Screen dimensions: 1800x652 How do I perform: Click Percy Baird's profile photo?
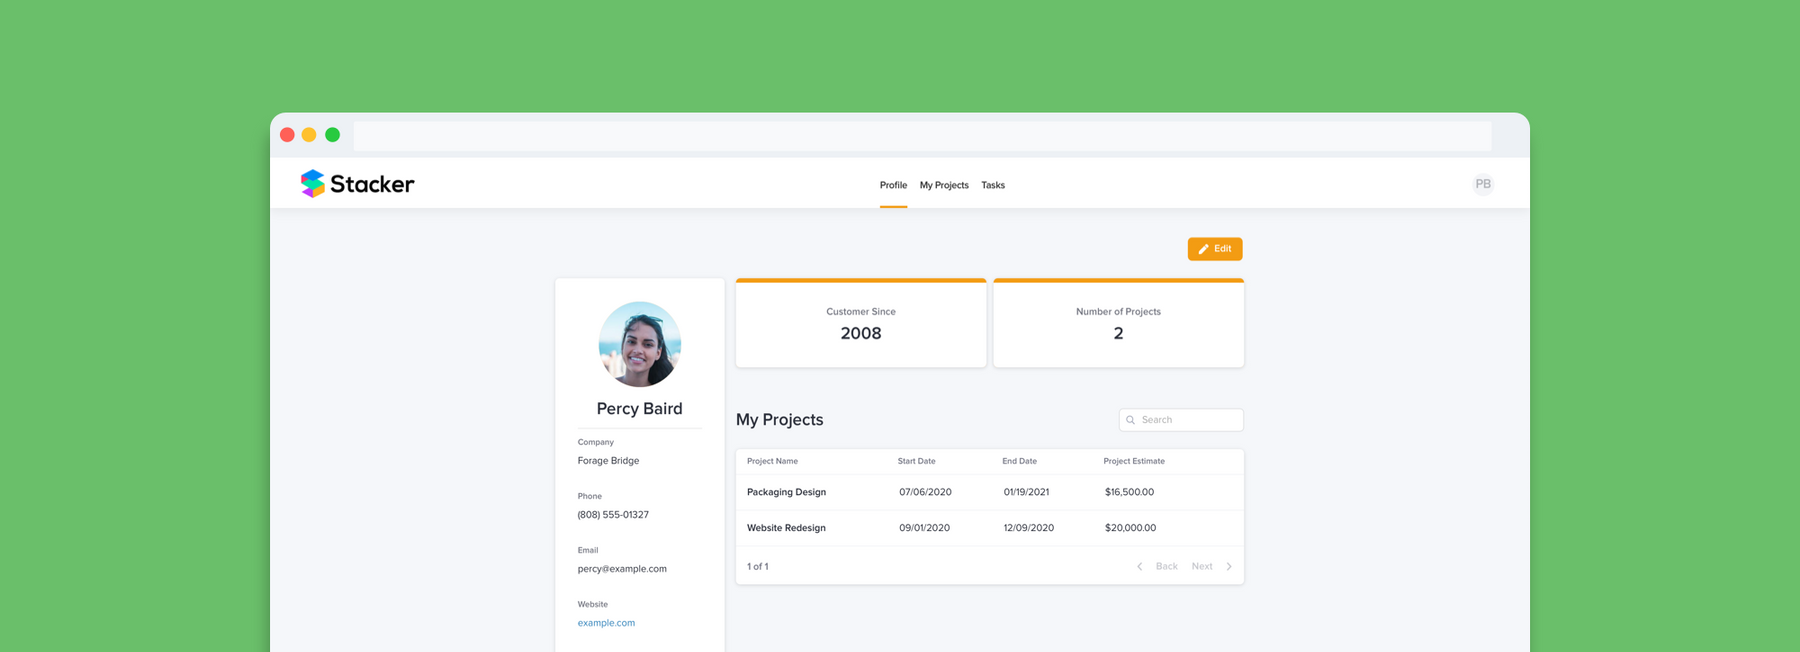tap(640, 344)
